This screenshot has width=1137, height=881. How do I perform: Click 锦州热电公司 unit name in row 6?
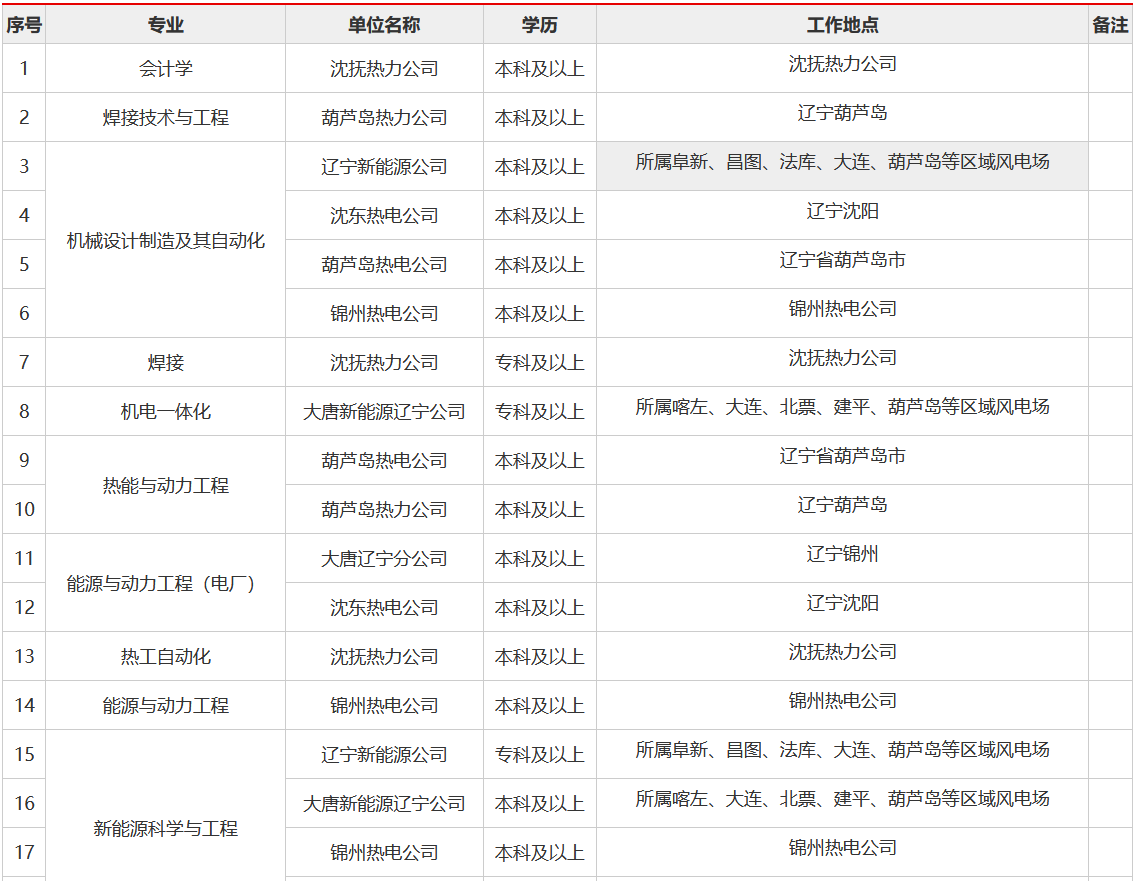pyautogui.click(x=384, y=314)
